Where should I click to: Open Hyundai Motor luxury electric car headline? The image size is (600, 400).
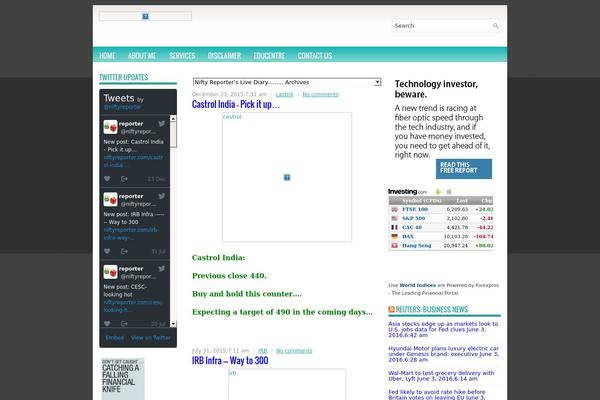point(443,354)
